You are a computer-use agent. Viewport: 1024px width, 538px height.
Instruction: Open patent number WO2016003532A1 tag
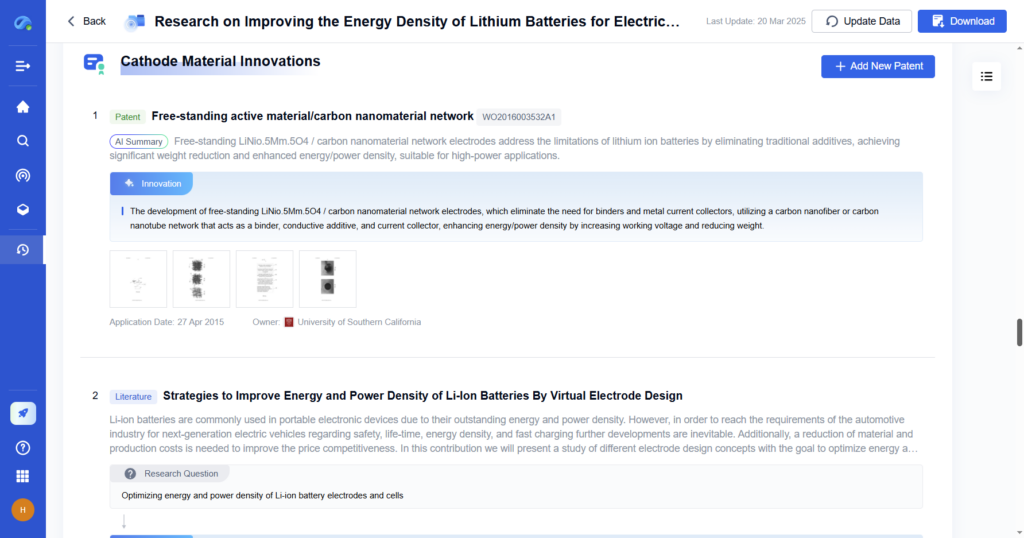(x=519, y=117)
